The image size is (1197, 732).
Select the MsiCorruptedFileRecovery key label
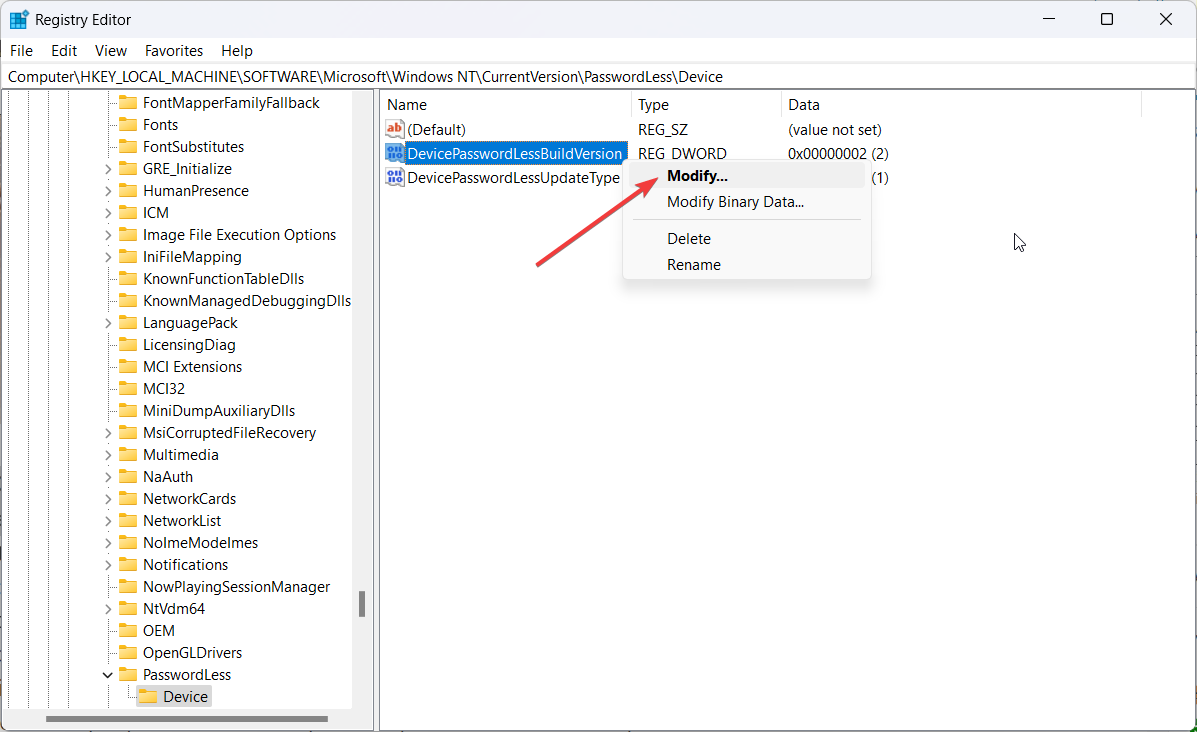pos(229,433)
